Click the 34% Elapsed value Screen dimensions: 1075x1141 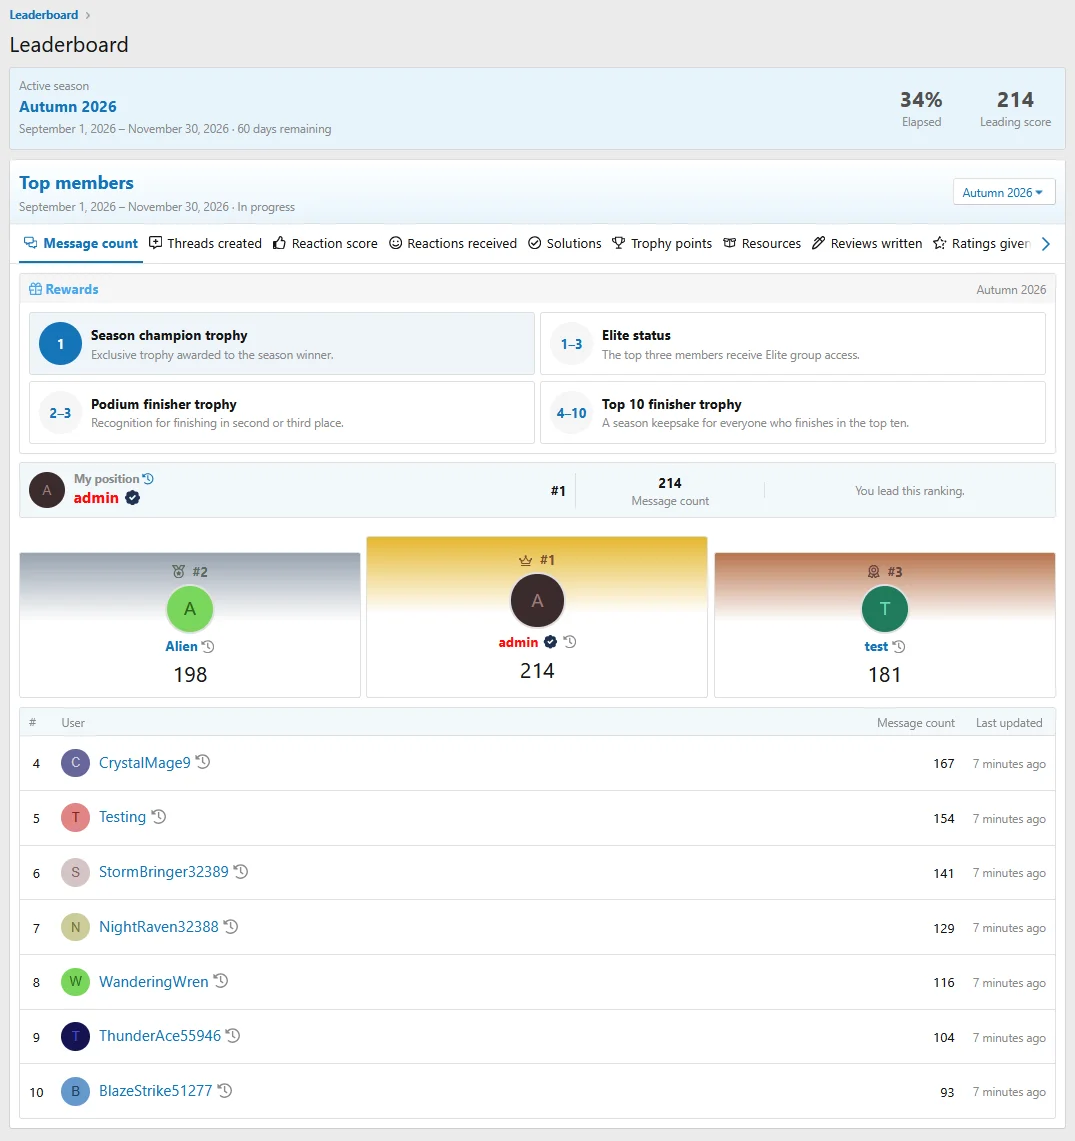tap(921, 99)
